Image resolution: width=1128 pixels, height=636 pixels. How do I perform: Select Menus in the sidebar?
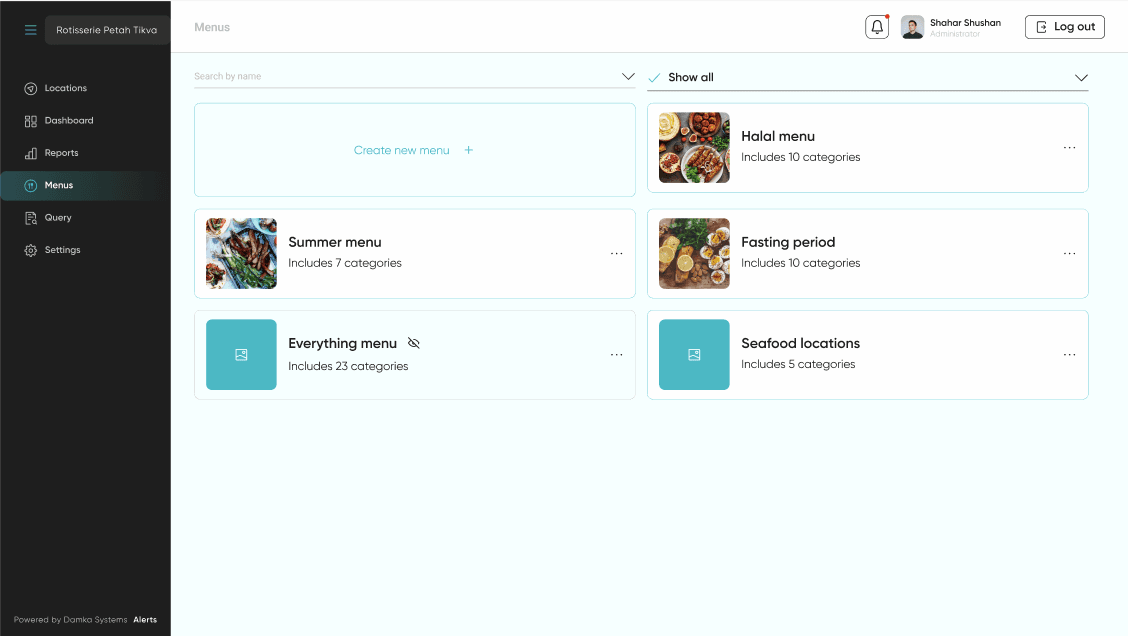pyautogui.click(x=59, y=185)
